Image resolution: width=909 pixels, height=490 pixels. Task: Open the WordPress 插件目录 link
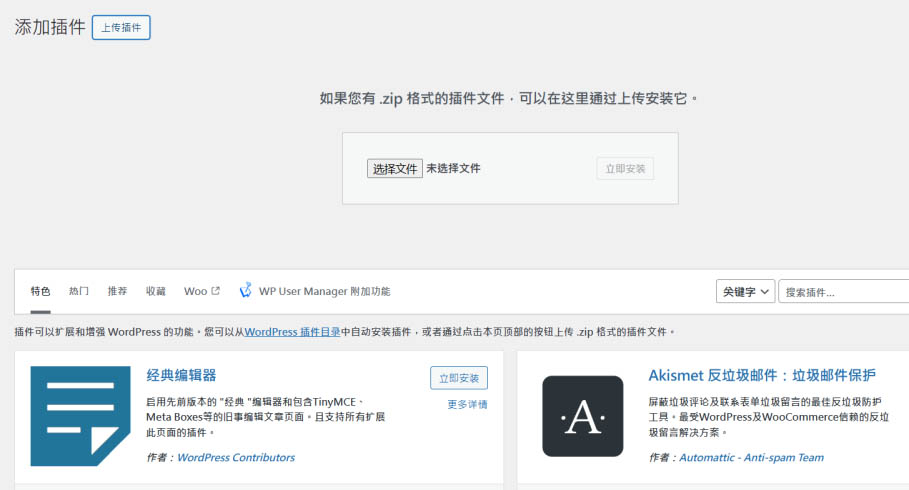[x=292, y=332]
